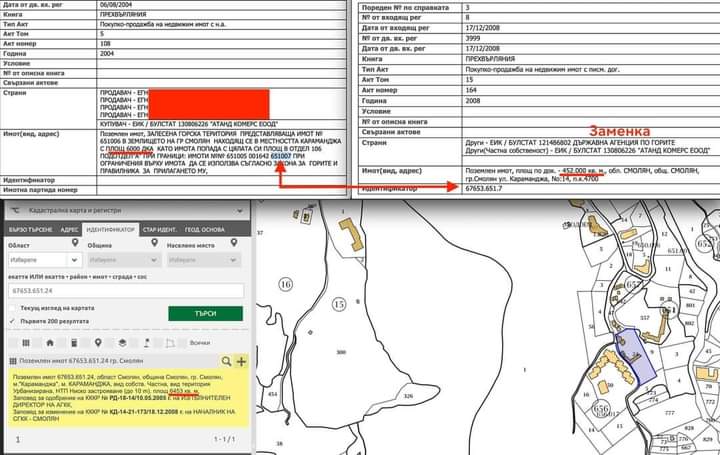Toggle checkbox before the house filter icon

point(38,343)
